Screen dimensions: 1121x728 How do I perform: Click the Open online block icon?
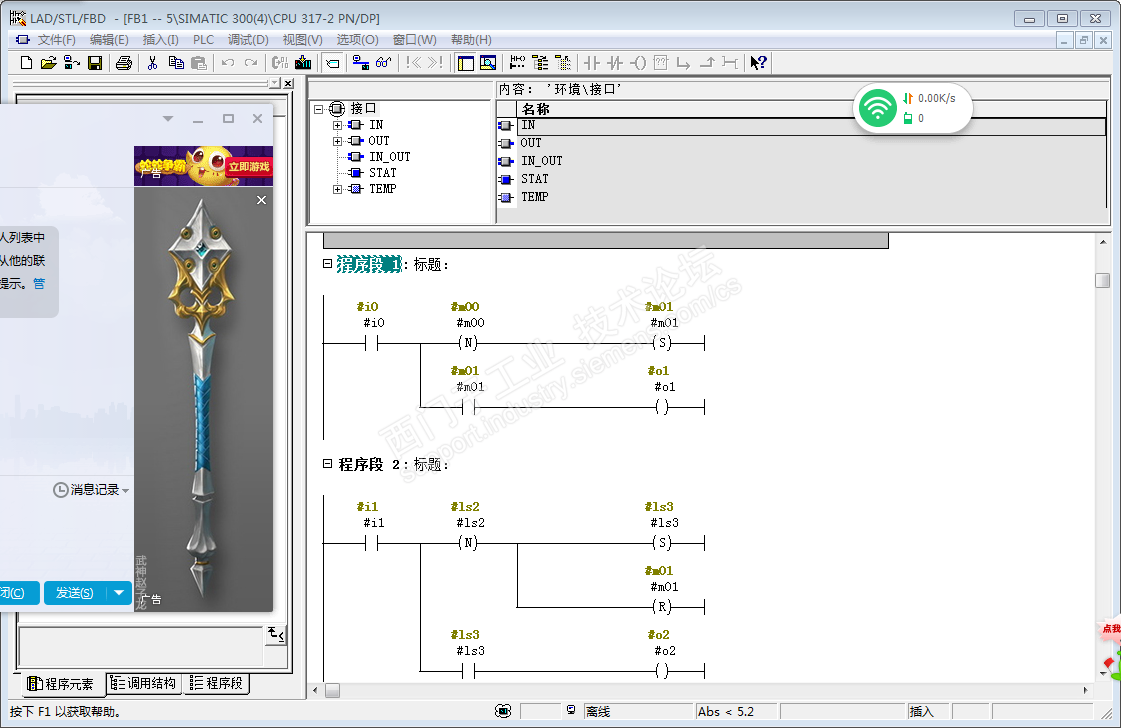pyautogui.click(x=71, y=63)
